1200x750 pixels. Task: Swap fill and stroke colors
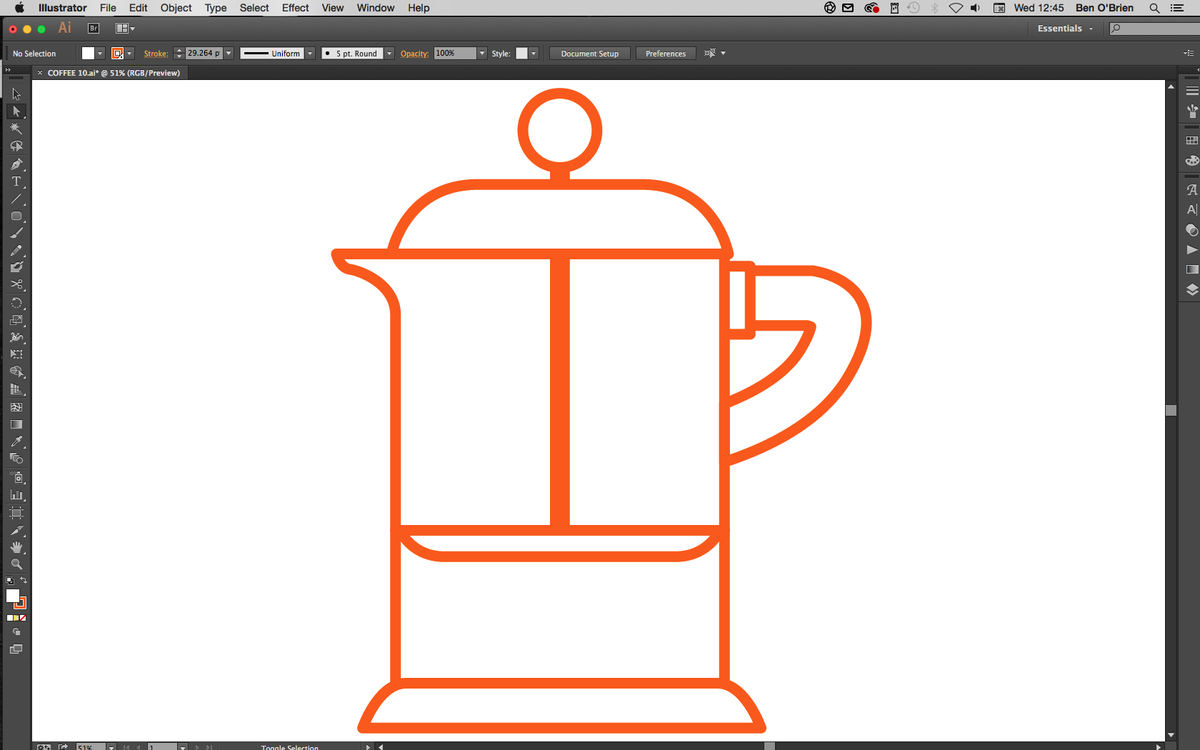(25, 582)
